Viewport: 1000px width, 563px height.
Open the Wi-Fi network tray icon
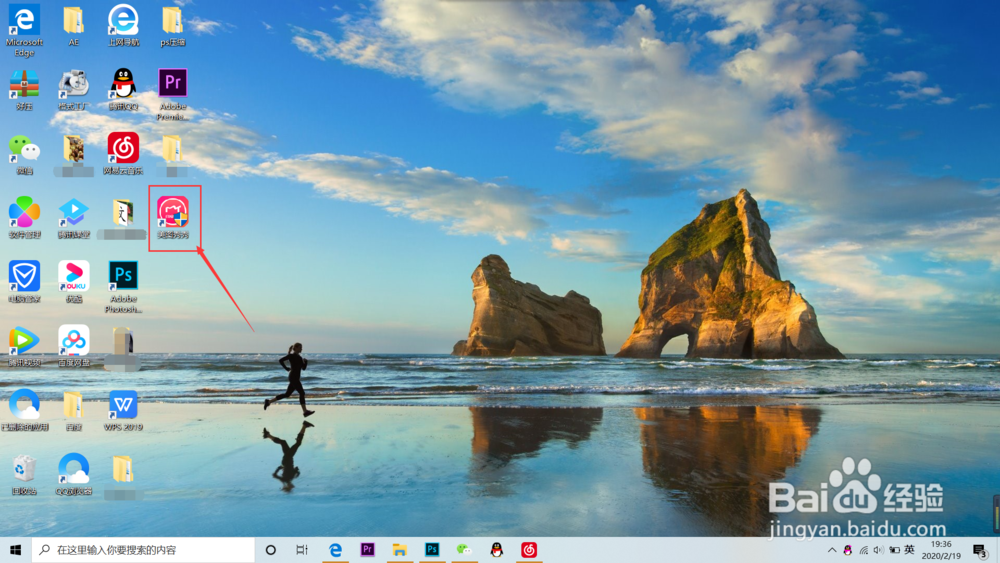tap(864, 550)
